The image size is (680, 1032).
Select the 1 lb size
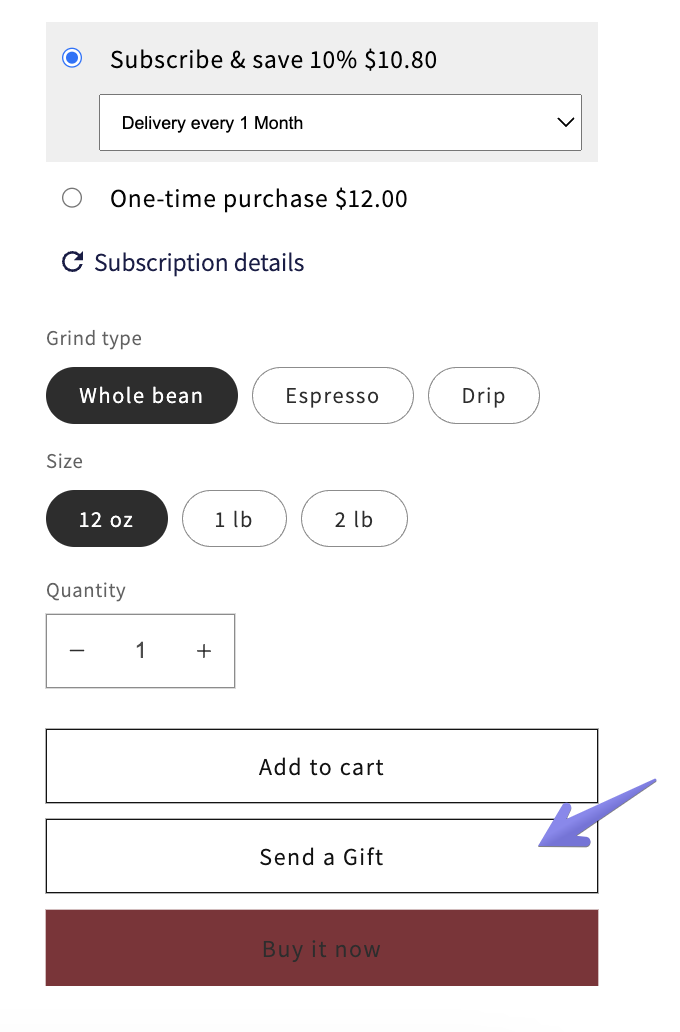pos(234,519)
